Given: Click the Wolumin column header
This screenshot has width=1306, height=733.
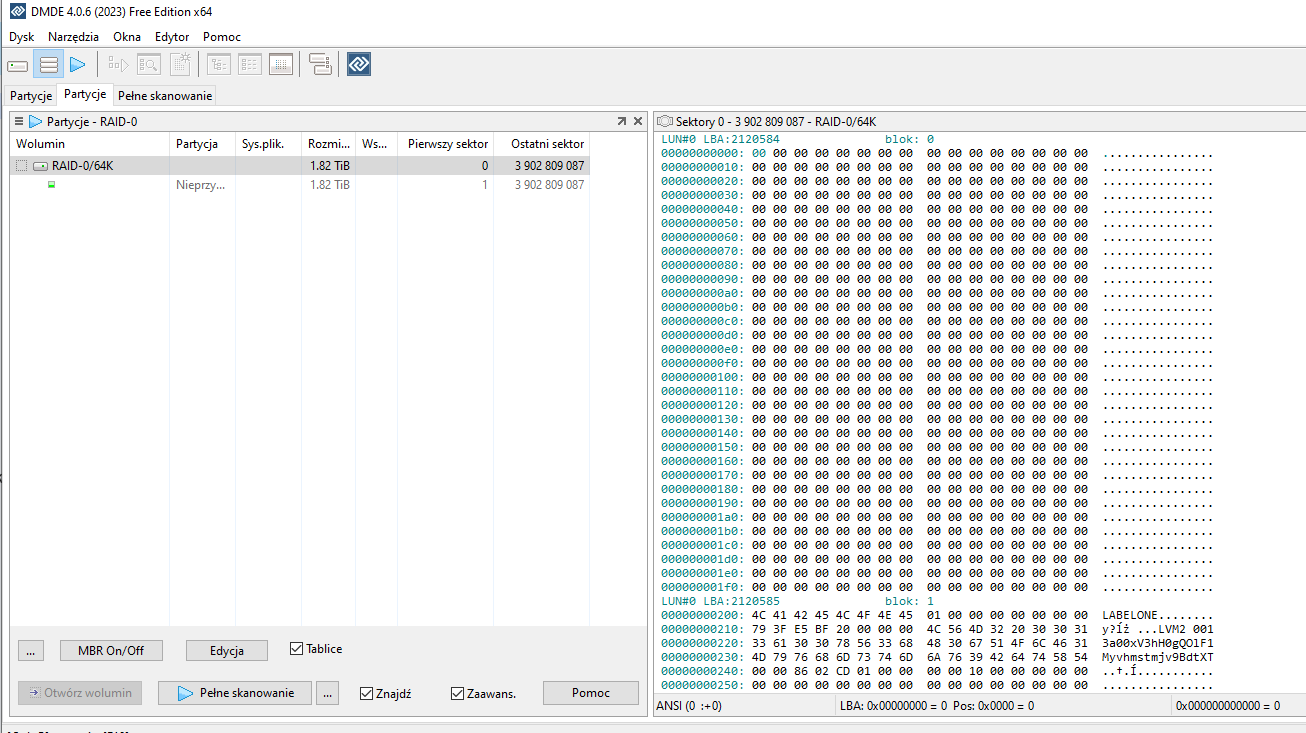Looking at the screenshot, I should coord(90,144).
